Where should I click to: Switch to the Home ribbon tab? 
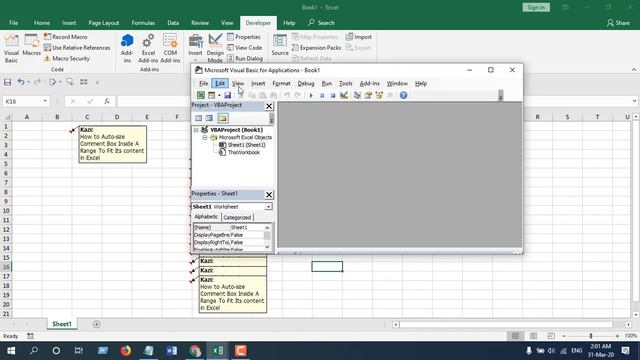coord(42,23)
